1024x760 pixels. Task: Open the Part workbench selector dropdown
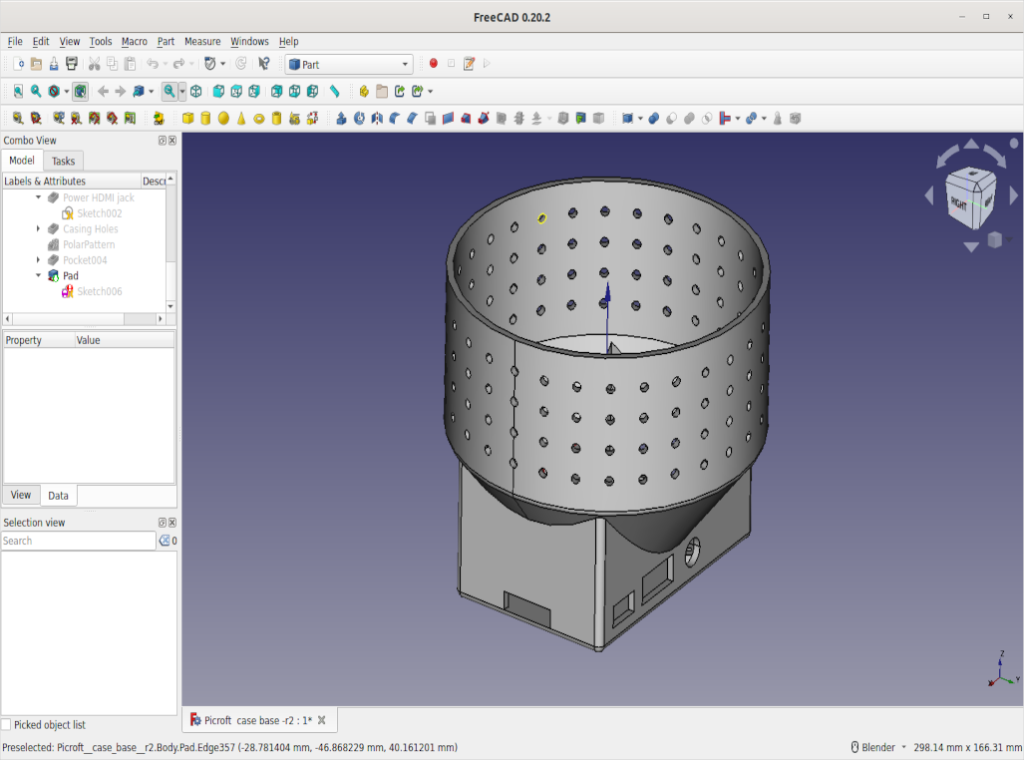tap(348, 64)
